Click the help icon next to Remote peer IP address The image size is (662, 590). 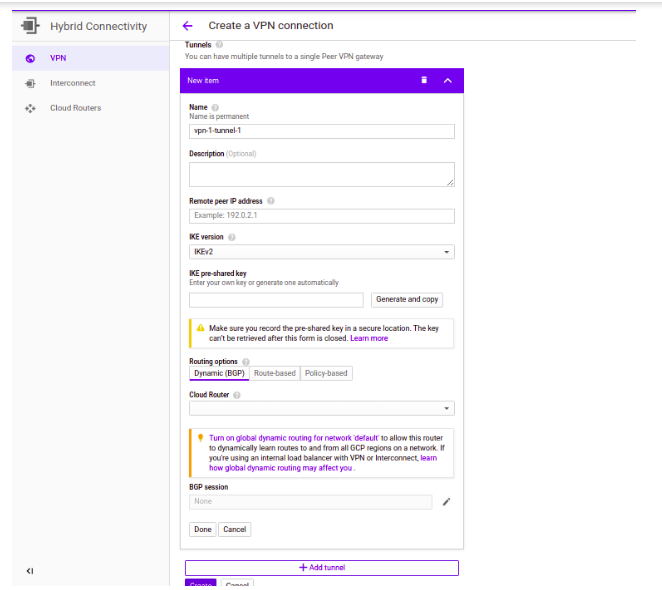pyautogui.click(x=271, y=201)
